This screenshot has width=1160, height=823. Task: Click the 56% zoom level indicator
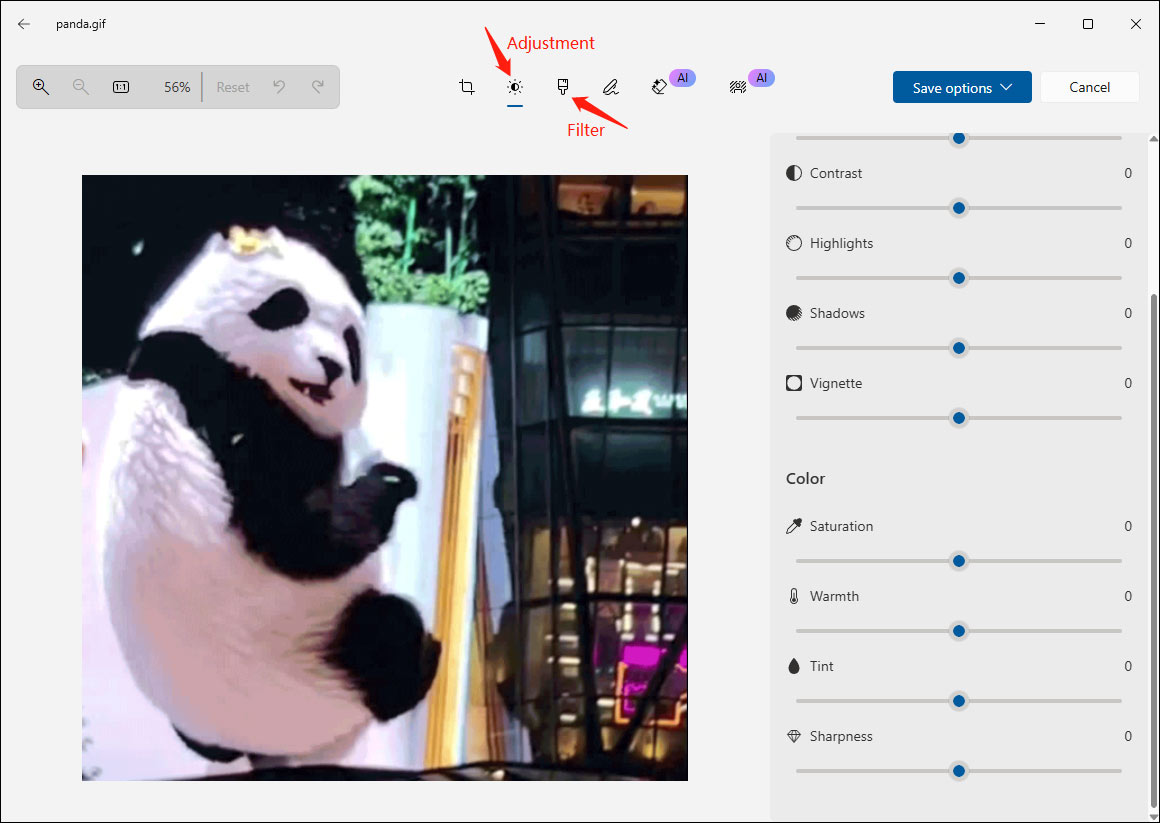click(176, 87)
